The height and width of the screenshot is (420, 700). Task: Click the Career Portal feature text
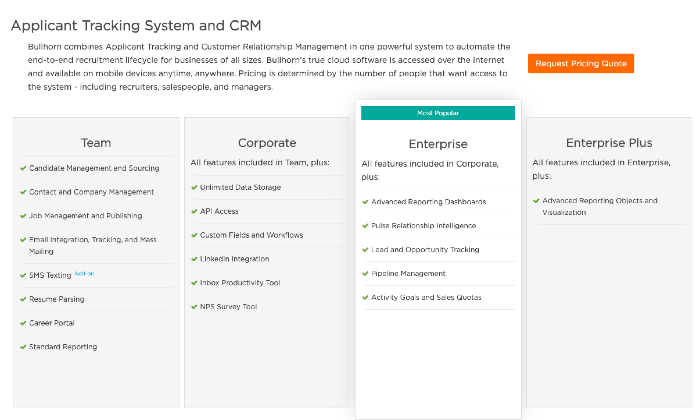[52, 323]
